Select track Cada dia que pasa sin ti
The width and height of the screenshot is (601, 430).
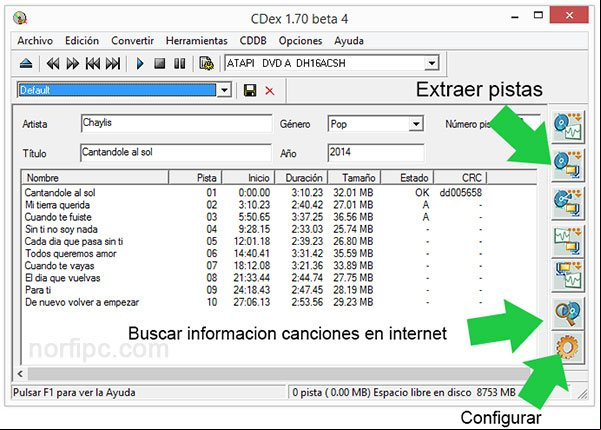(74, 241)
